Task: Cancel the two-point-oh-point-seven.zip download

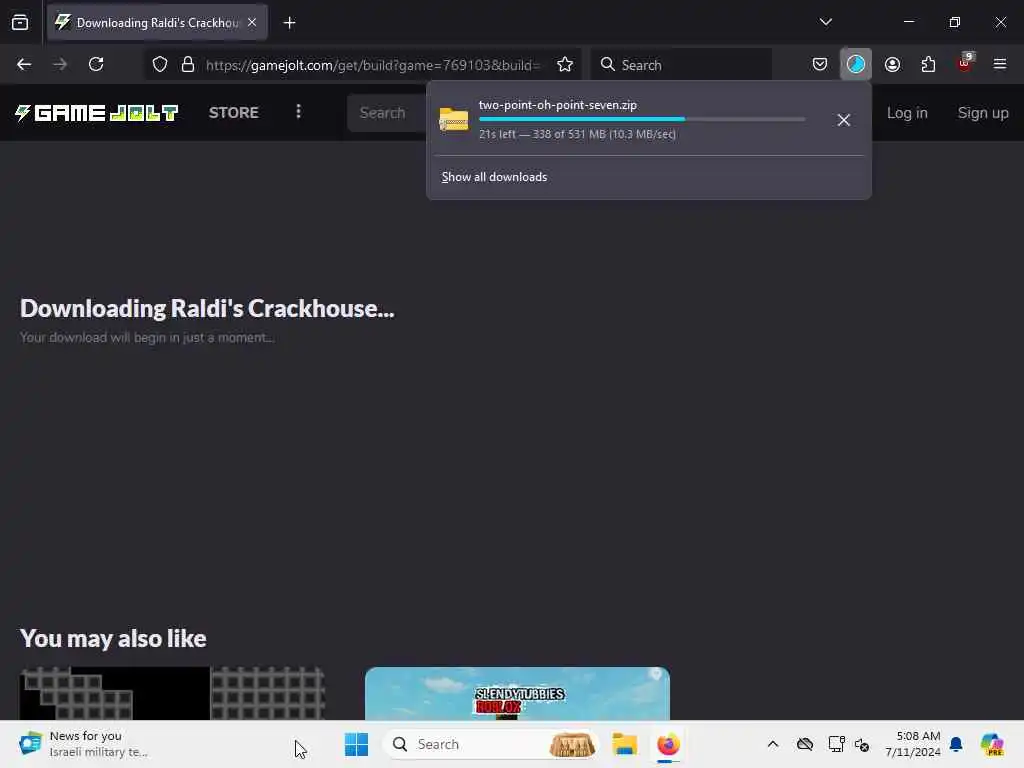Action: (844, 120)
